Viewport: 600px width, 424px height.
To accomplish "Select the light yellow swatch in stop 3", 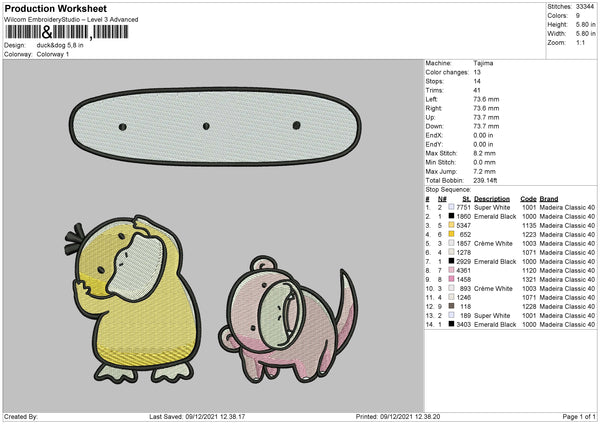I will point(452,225).
